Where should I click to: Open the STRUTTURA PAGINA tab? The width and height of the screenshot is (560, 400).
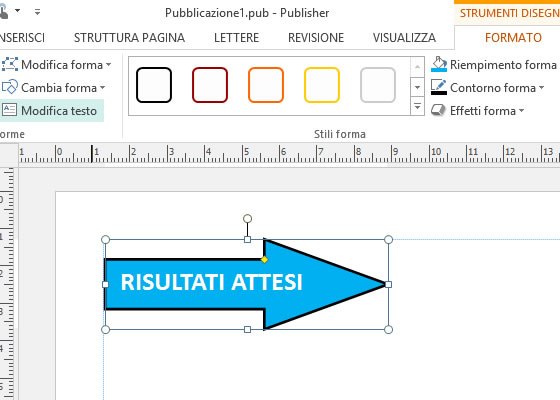129,38
